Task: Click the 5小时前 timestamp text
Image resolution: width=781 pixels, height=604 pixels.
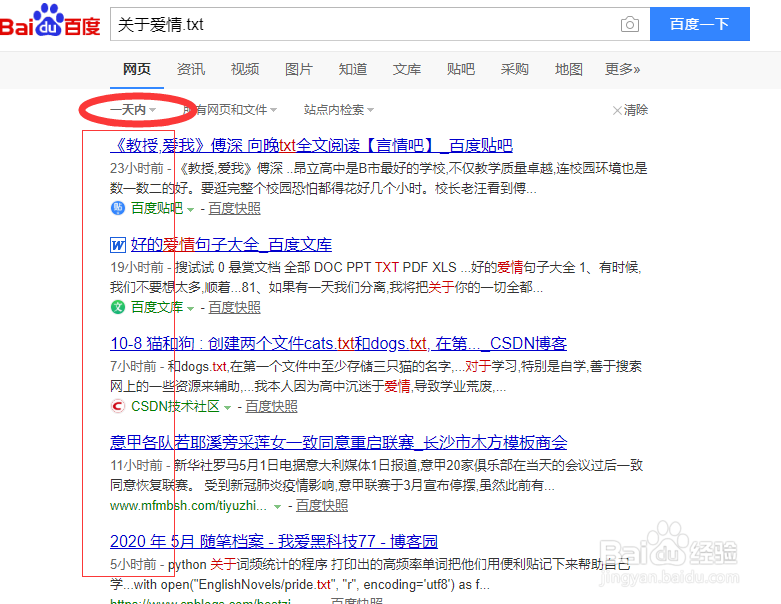Action: pyautogui.click(x=133, y=565)
